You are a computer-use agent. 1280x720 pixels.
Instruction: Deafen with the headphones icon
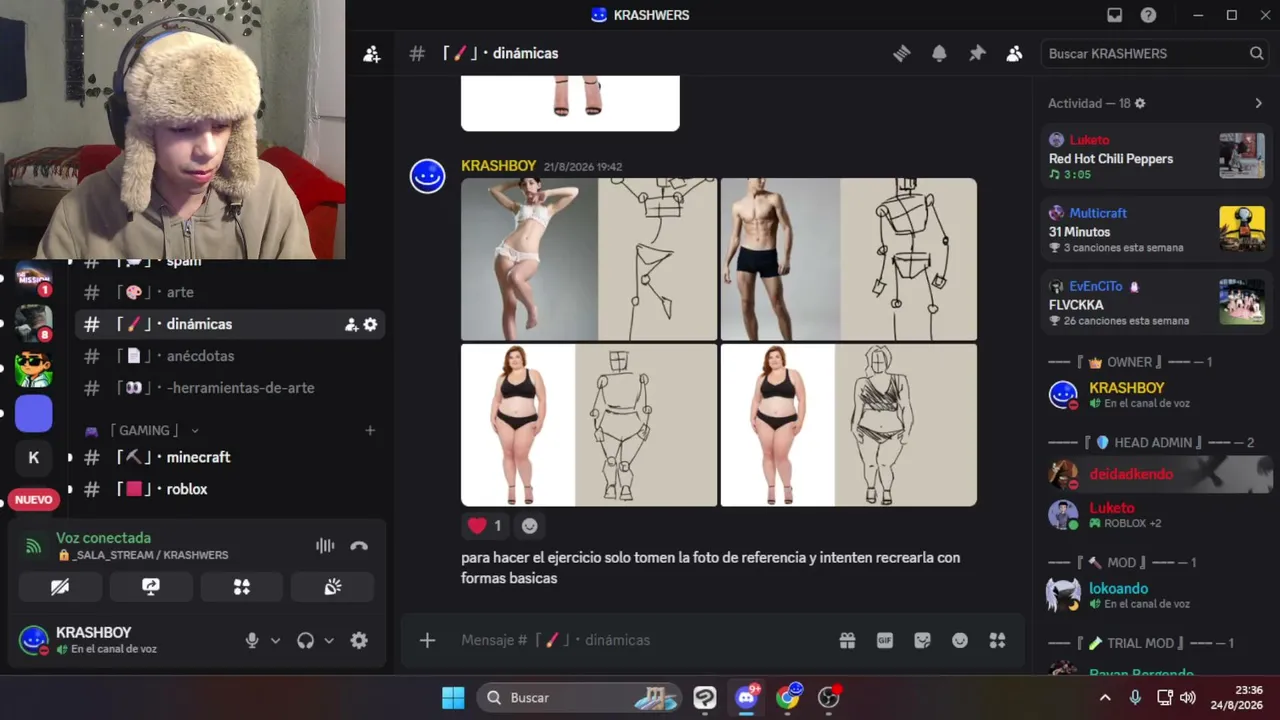[305, 641]
